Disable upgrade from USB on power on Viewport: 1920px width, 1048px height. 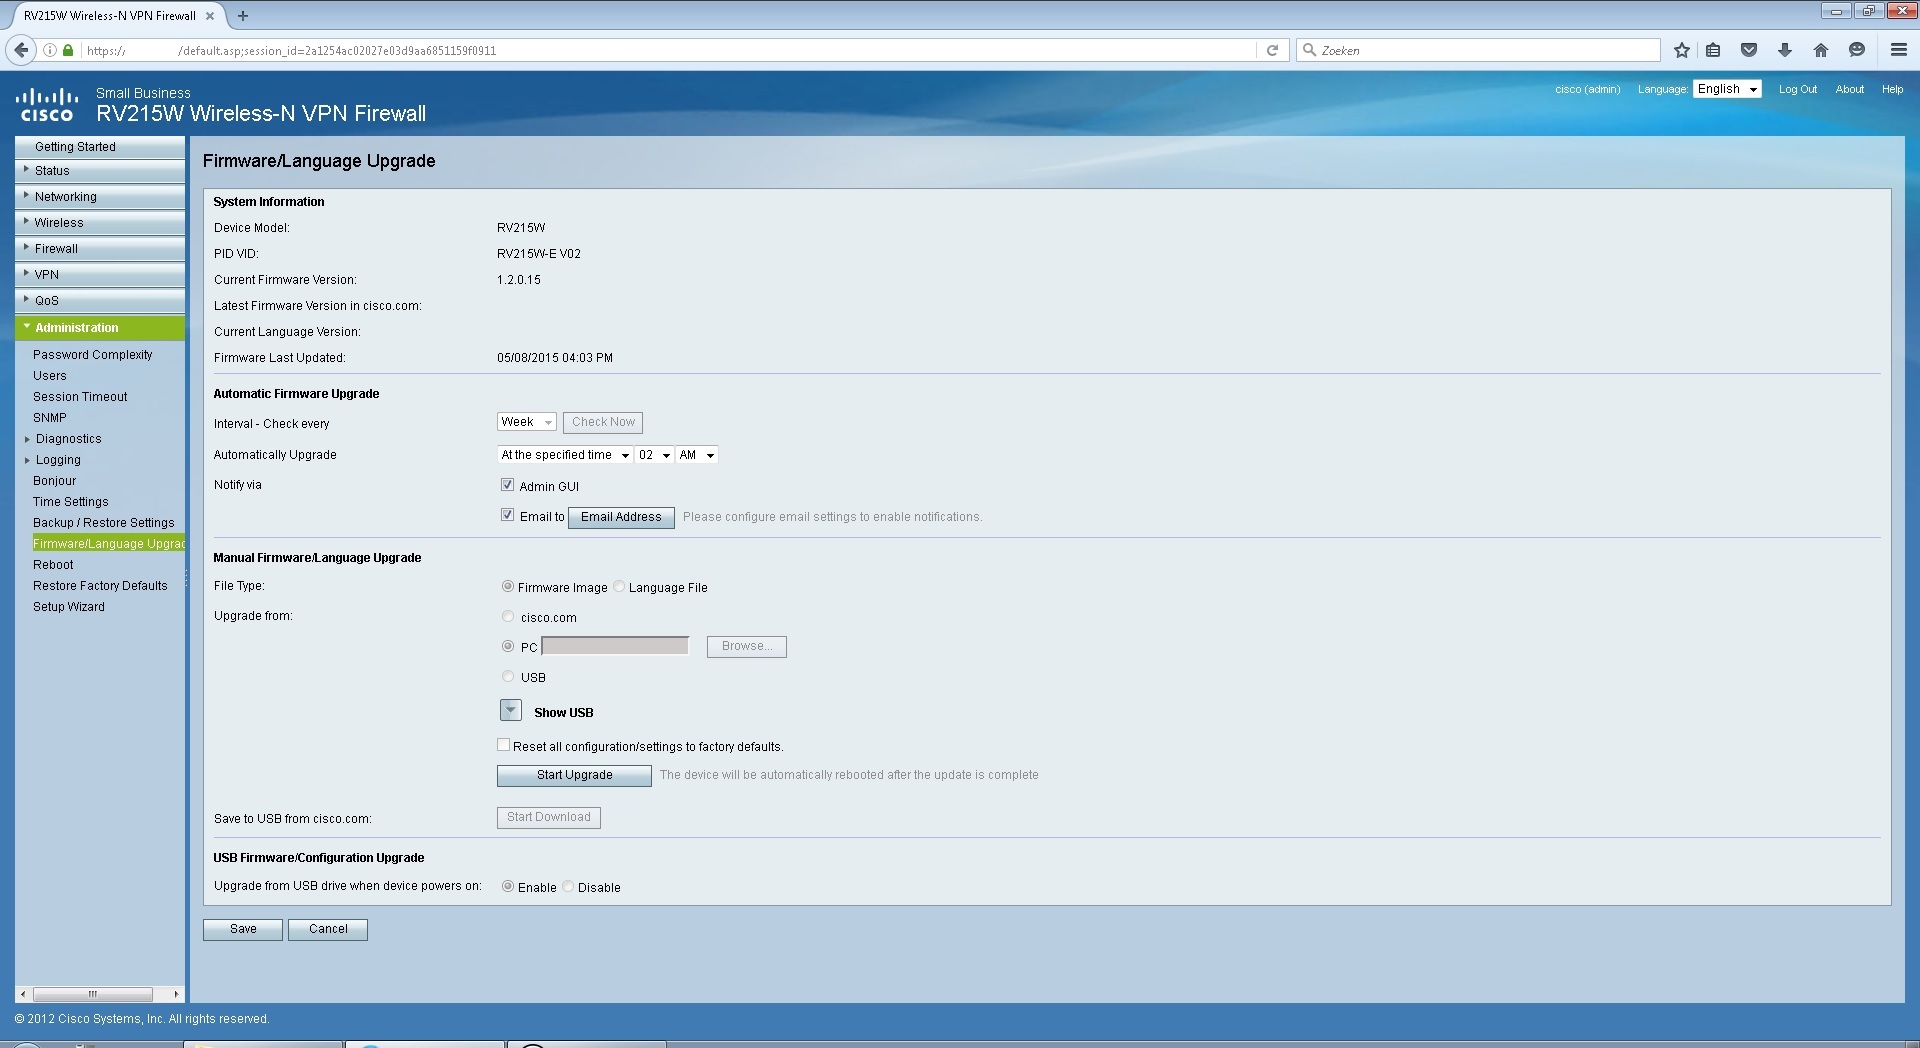click(568, 887)
